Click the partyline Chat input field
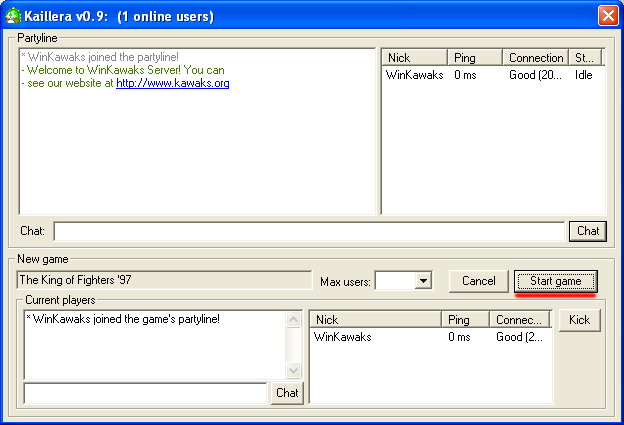Image resolution: width=624 pixels, height=425 pixels. click(x=309, y=231)
